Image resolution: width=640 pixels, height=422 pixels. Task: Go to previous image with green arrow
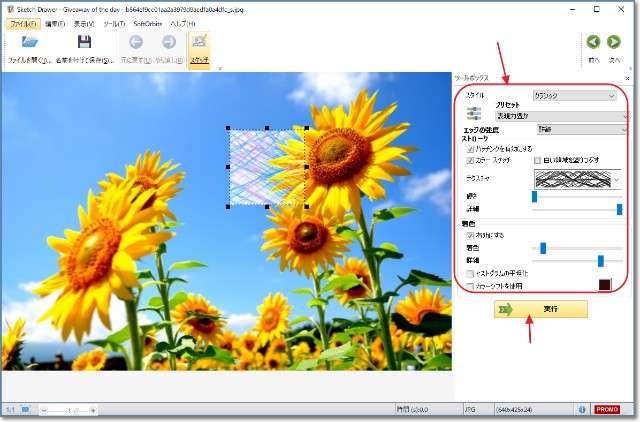click(x=593, y=43)
